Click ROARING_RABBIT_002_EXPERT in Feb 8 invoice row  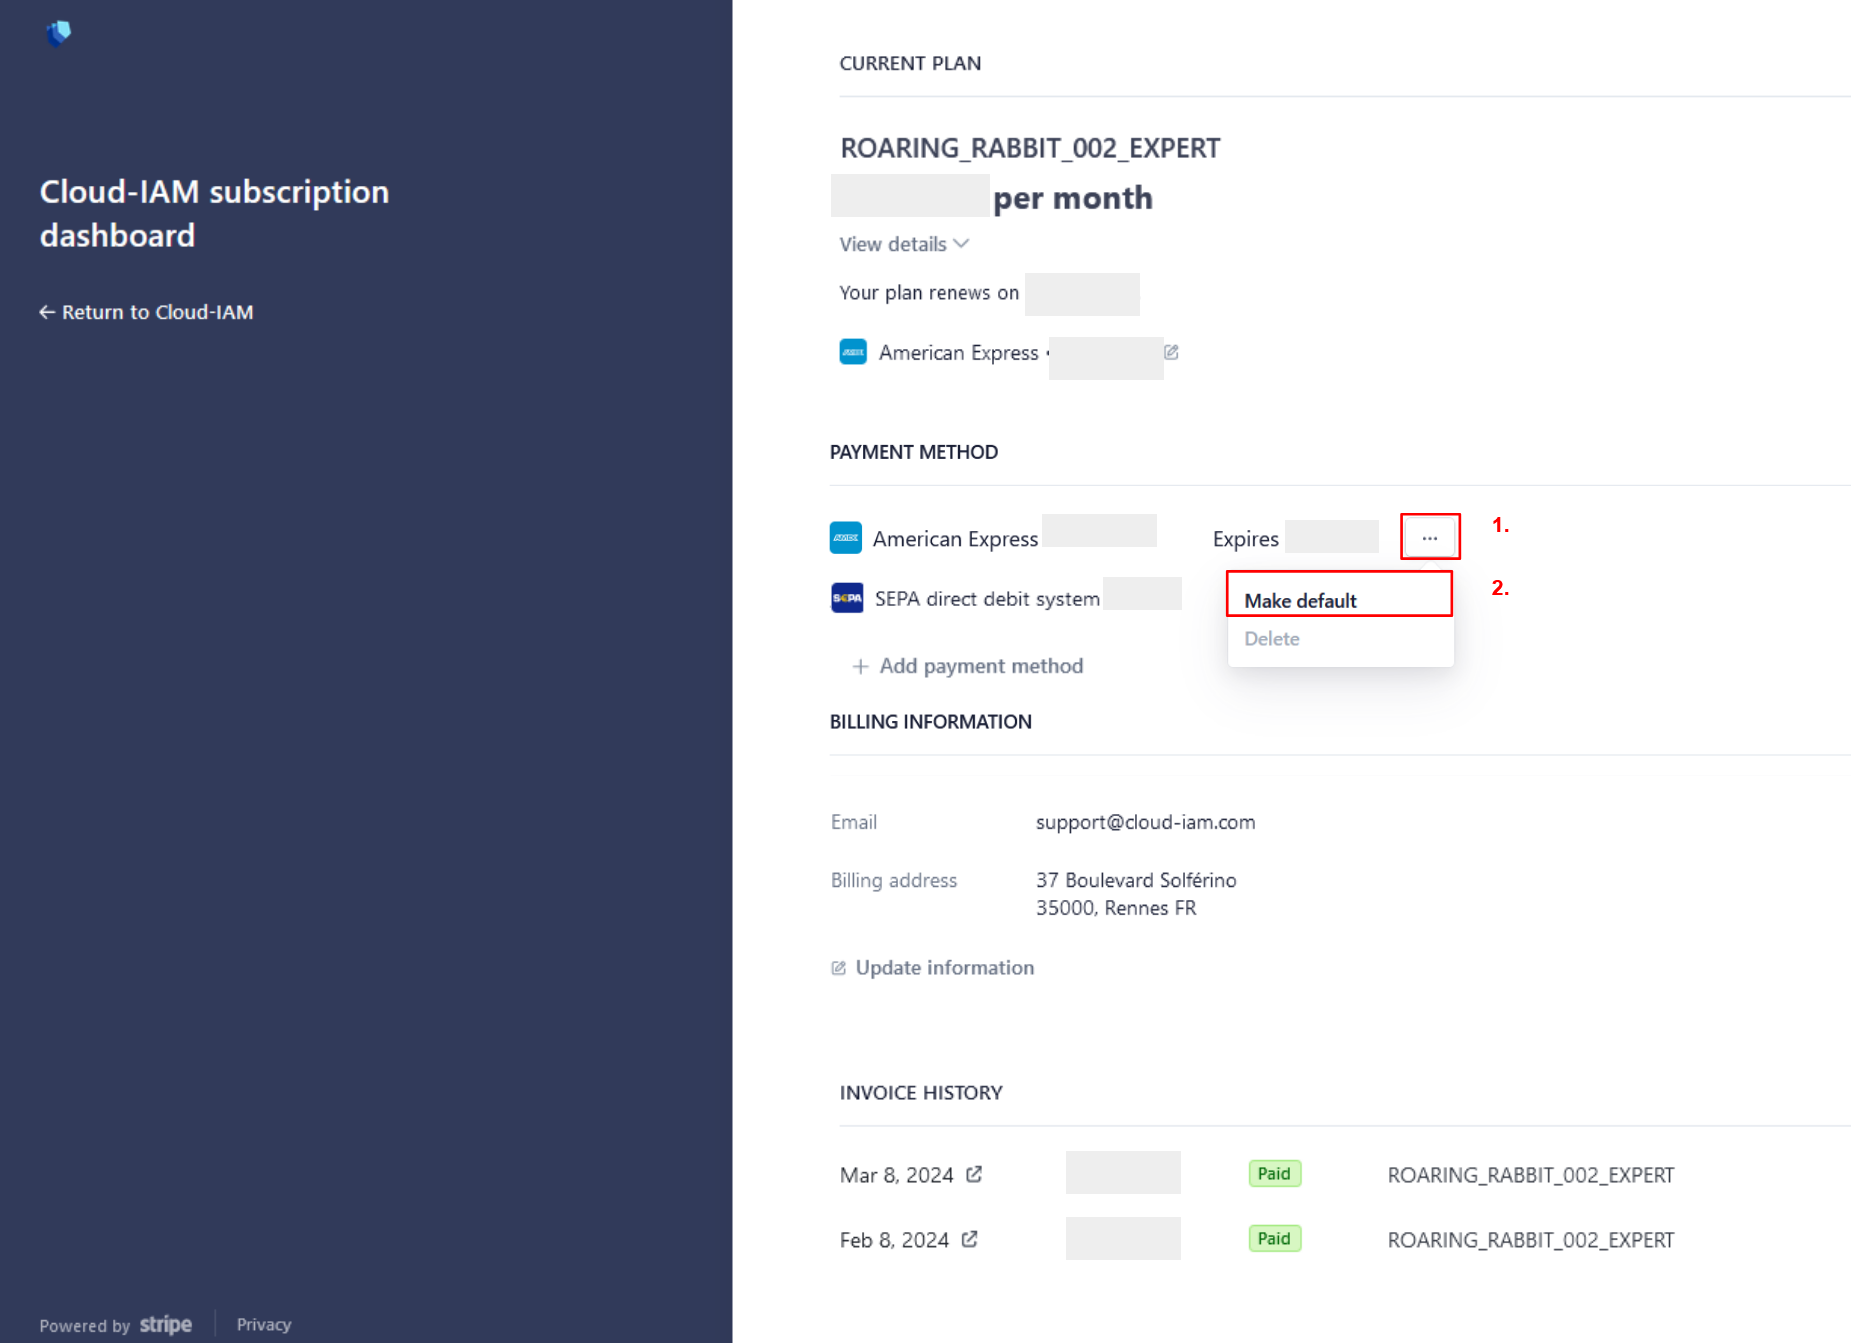point(1531,1240)
